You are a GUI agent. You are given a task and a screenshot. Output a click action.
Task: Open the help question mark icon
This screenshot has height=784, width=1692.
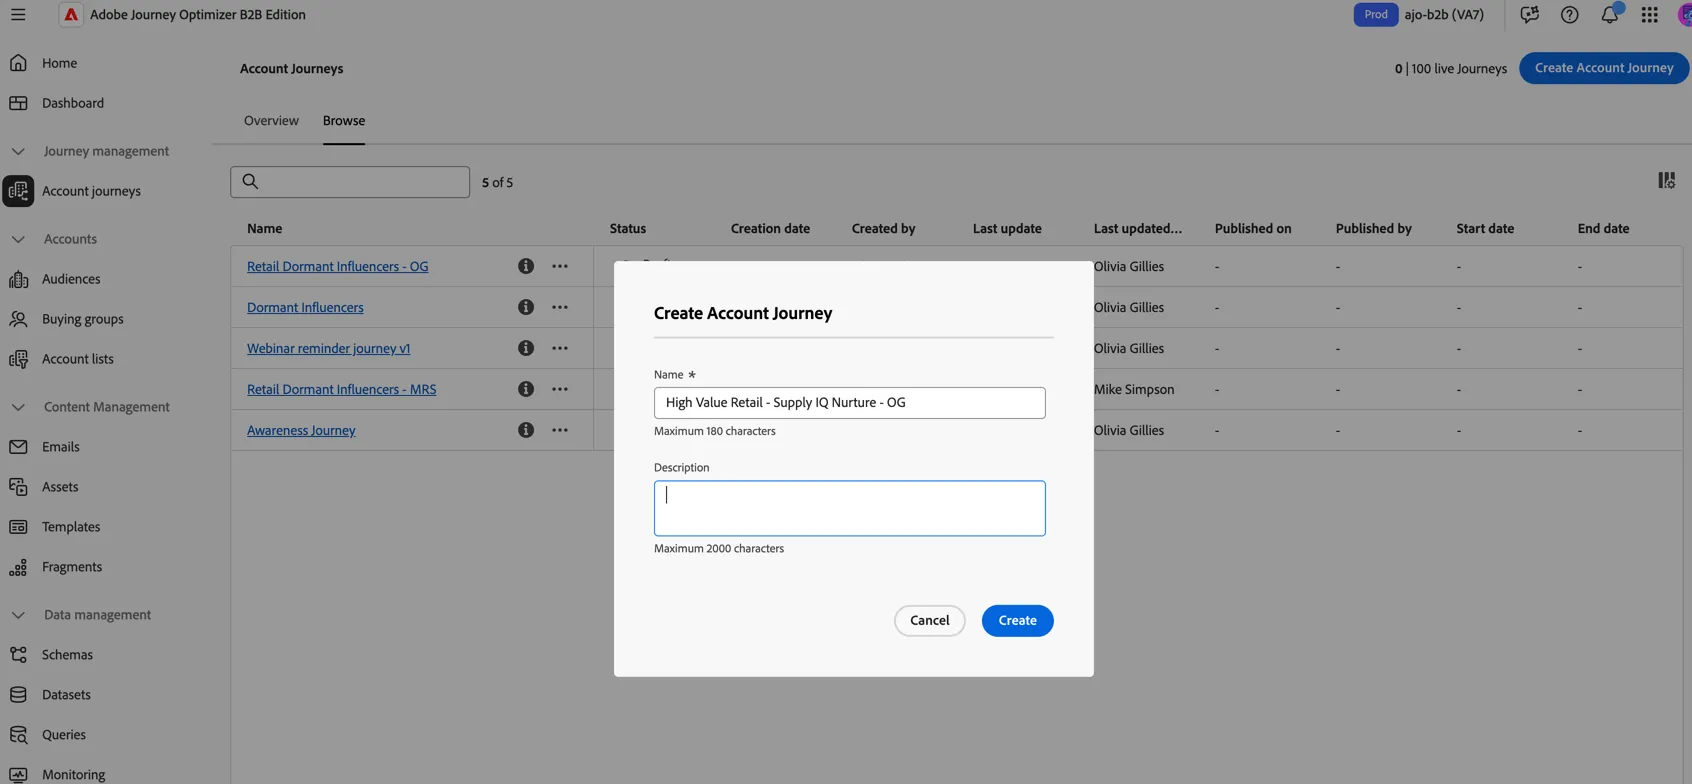tap(1569, 15)
